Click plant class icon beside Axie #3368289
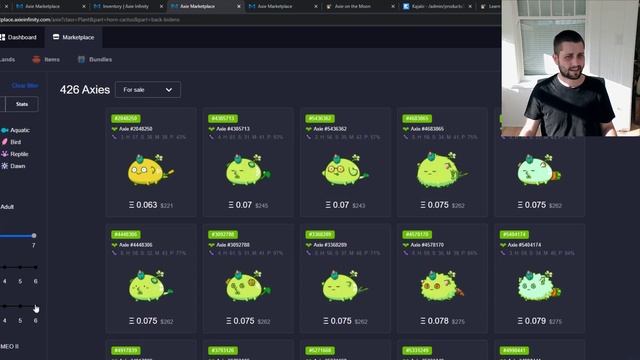Image resolution: width=640 pixels, height=360 pixels. pos(309,245)
